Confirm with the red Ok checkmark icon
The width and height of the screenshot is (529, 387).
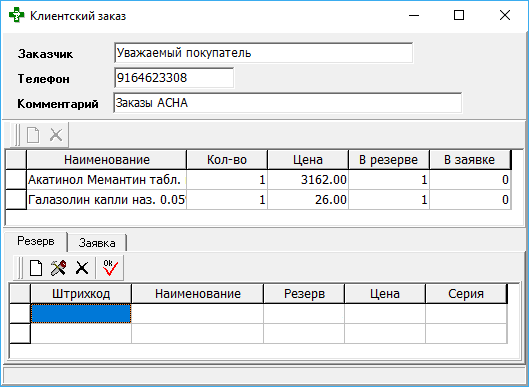[110, 268]
